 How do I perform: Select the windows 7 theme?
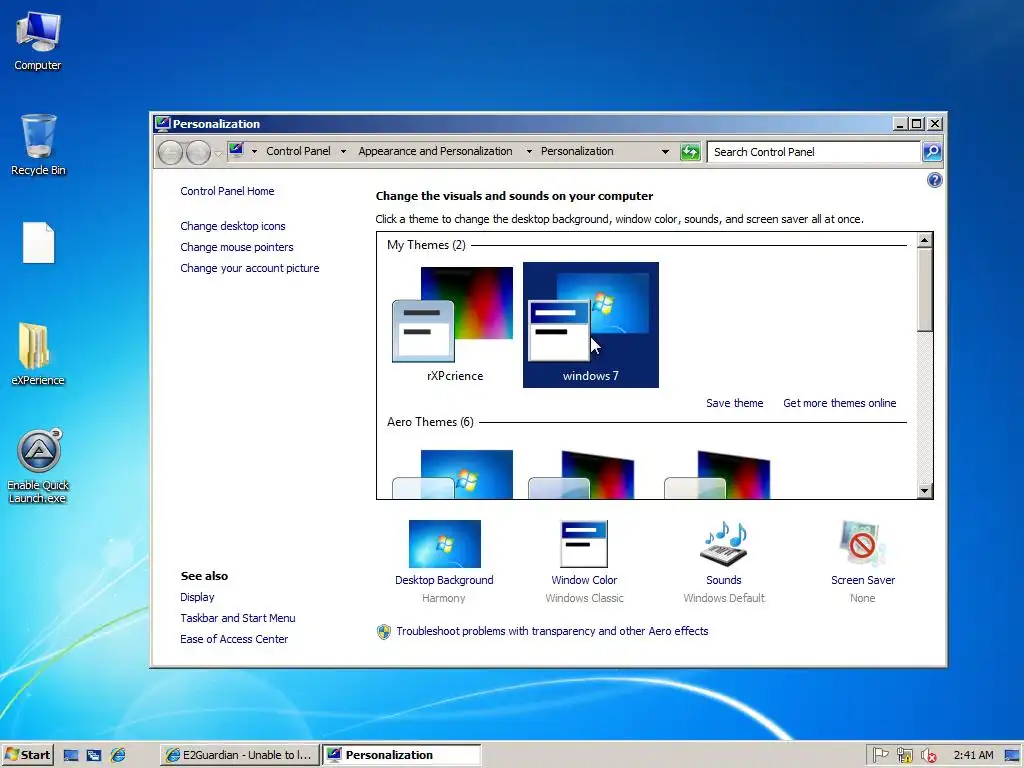click(590, 325)
